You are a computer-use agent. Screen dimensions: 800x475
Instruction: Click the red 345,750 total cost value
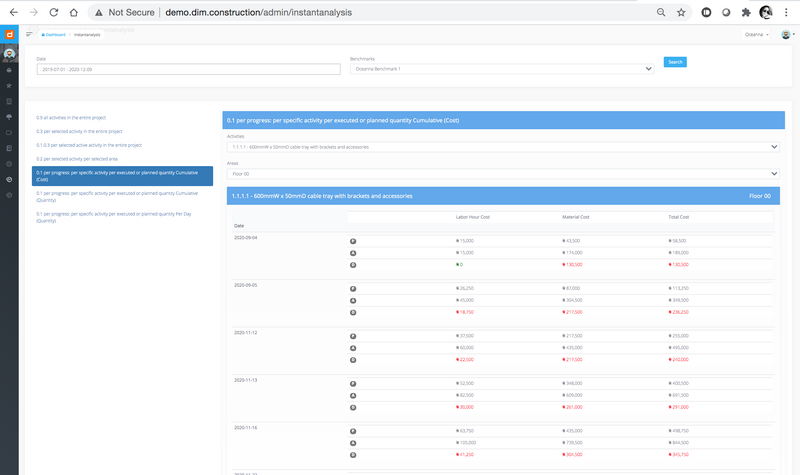[679, 455]
